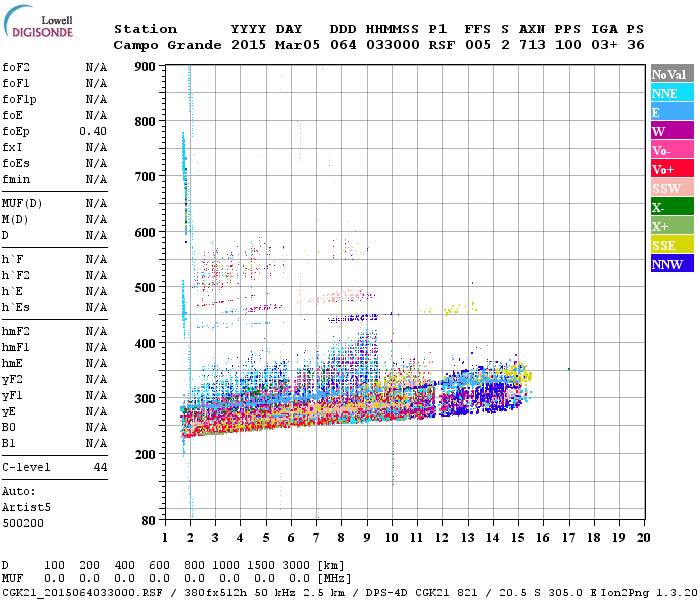Click the h`Es parameter label

[x=16, y=308]
